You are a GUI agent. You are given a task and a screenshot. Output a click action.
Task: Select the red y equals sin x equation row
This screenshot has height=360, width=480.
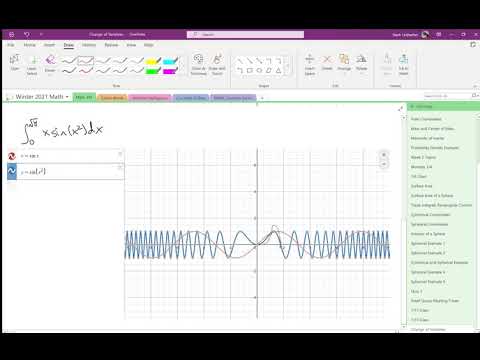[65, 156]
